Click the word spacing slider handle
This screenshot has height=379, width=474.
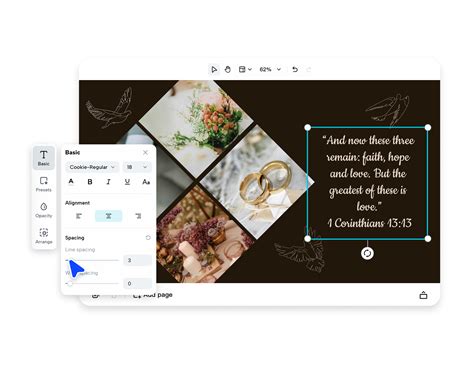pyautogui.click(x=70, y=283)
